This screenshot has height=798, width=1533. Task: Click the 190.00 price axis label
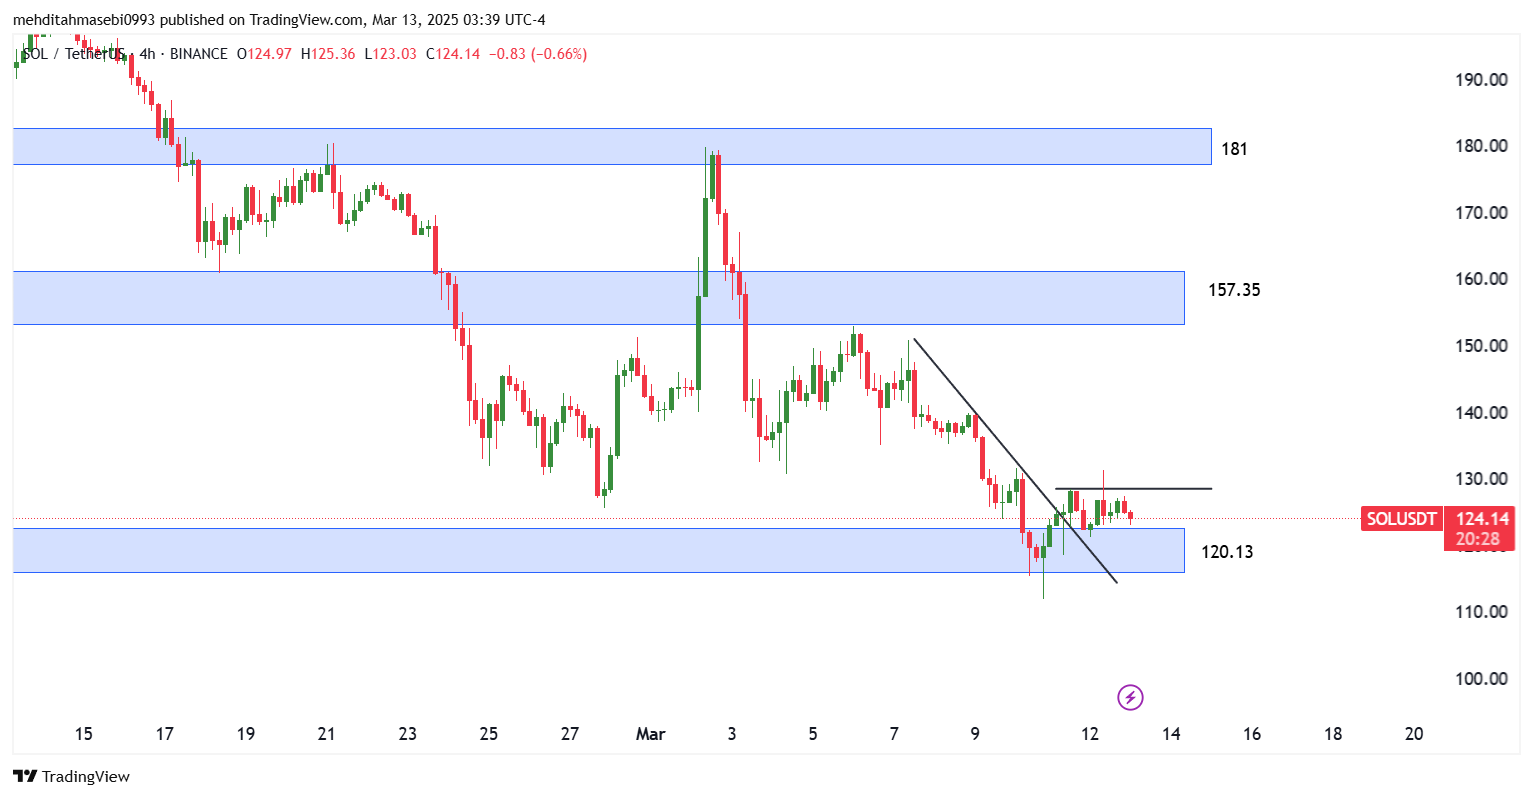tap(1482, 80)
